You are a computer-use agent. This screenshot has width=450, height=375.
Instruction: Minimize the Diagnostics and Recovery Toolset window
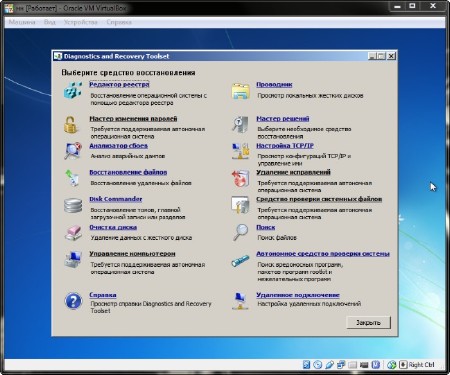372,56
